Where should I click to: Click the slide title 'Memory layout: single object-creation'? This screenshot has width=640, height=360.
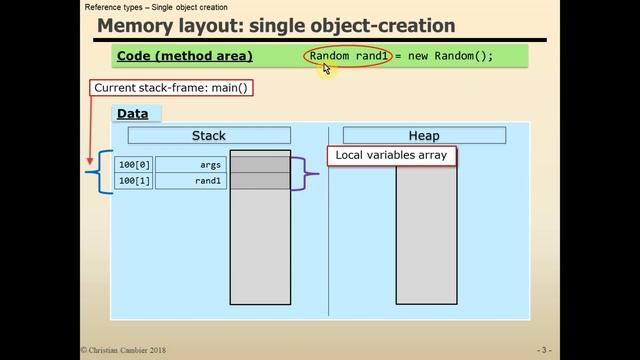click(x=276, y=26)
